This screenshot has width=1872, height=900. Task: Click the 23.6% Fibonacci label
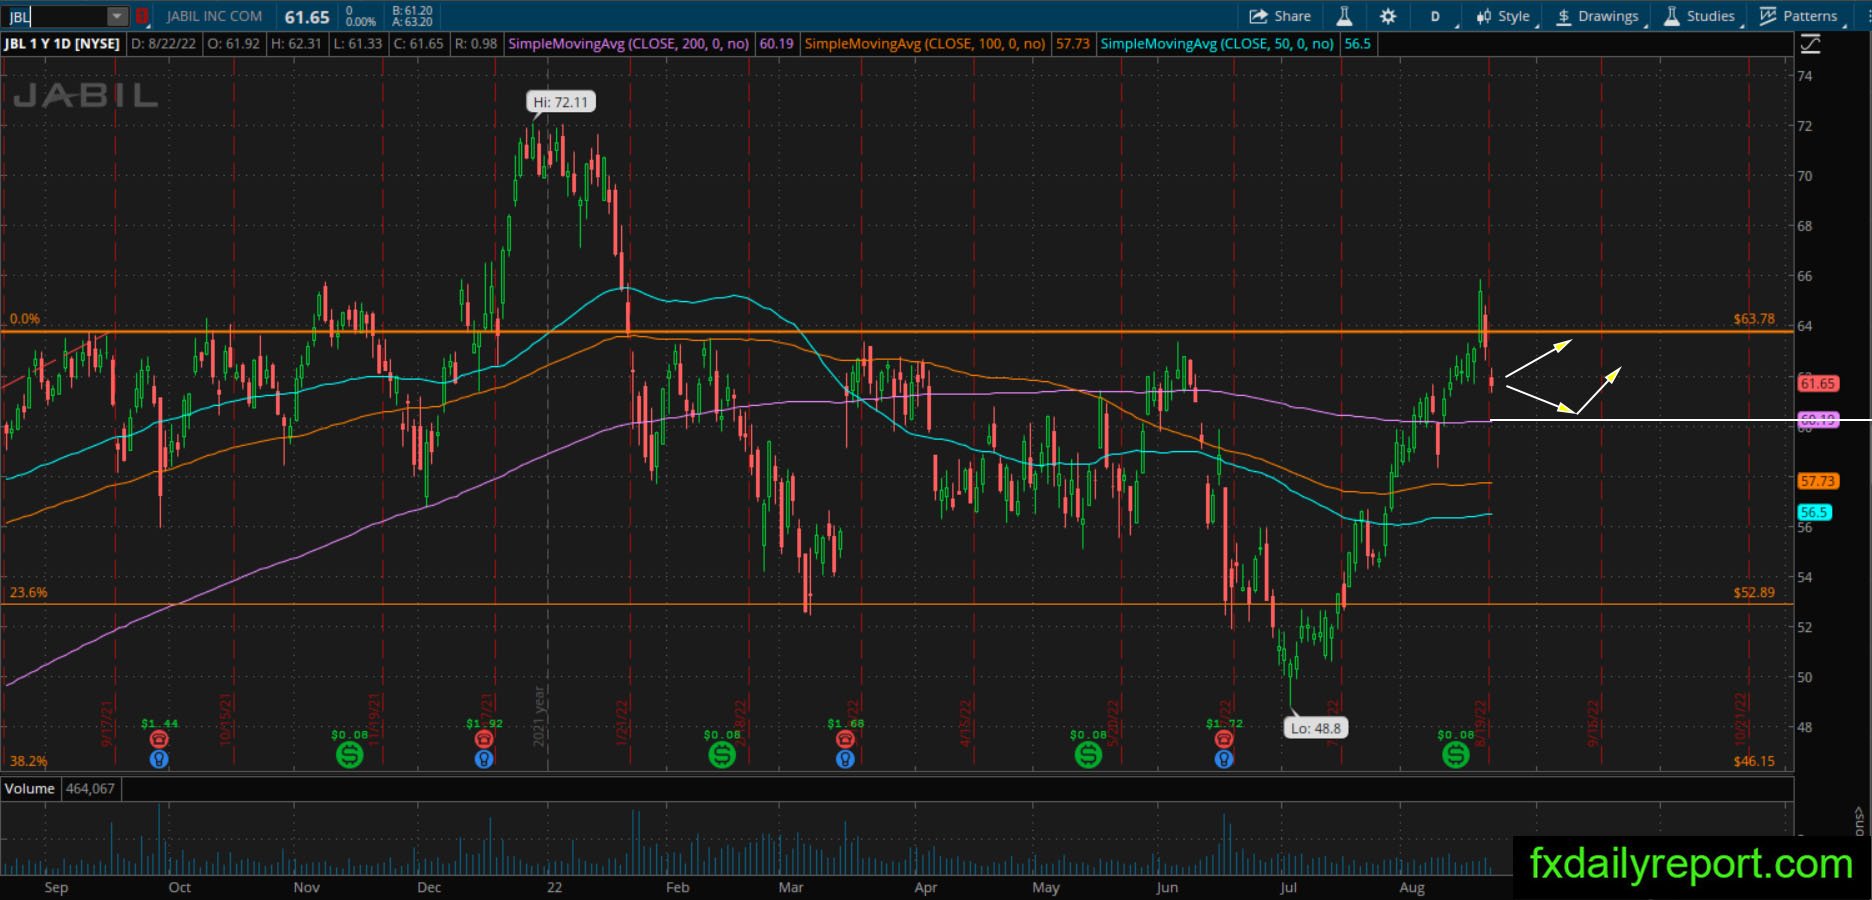[x=28, y=592]
